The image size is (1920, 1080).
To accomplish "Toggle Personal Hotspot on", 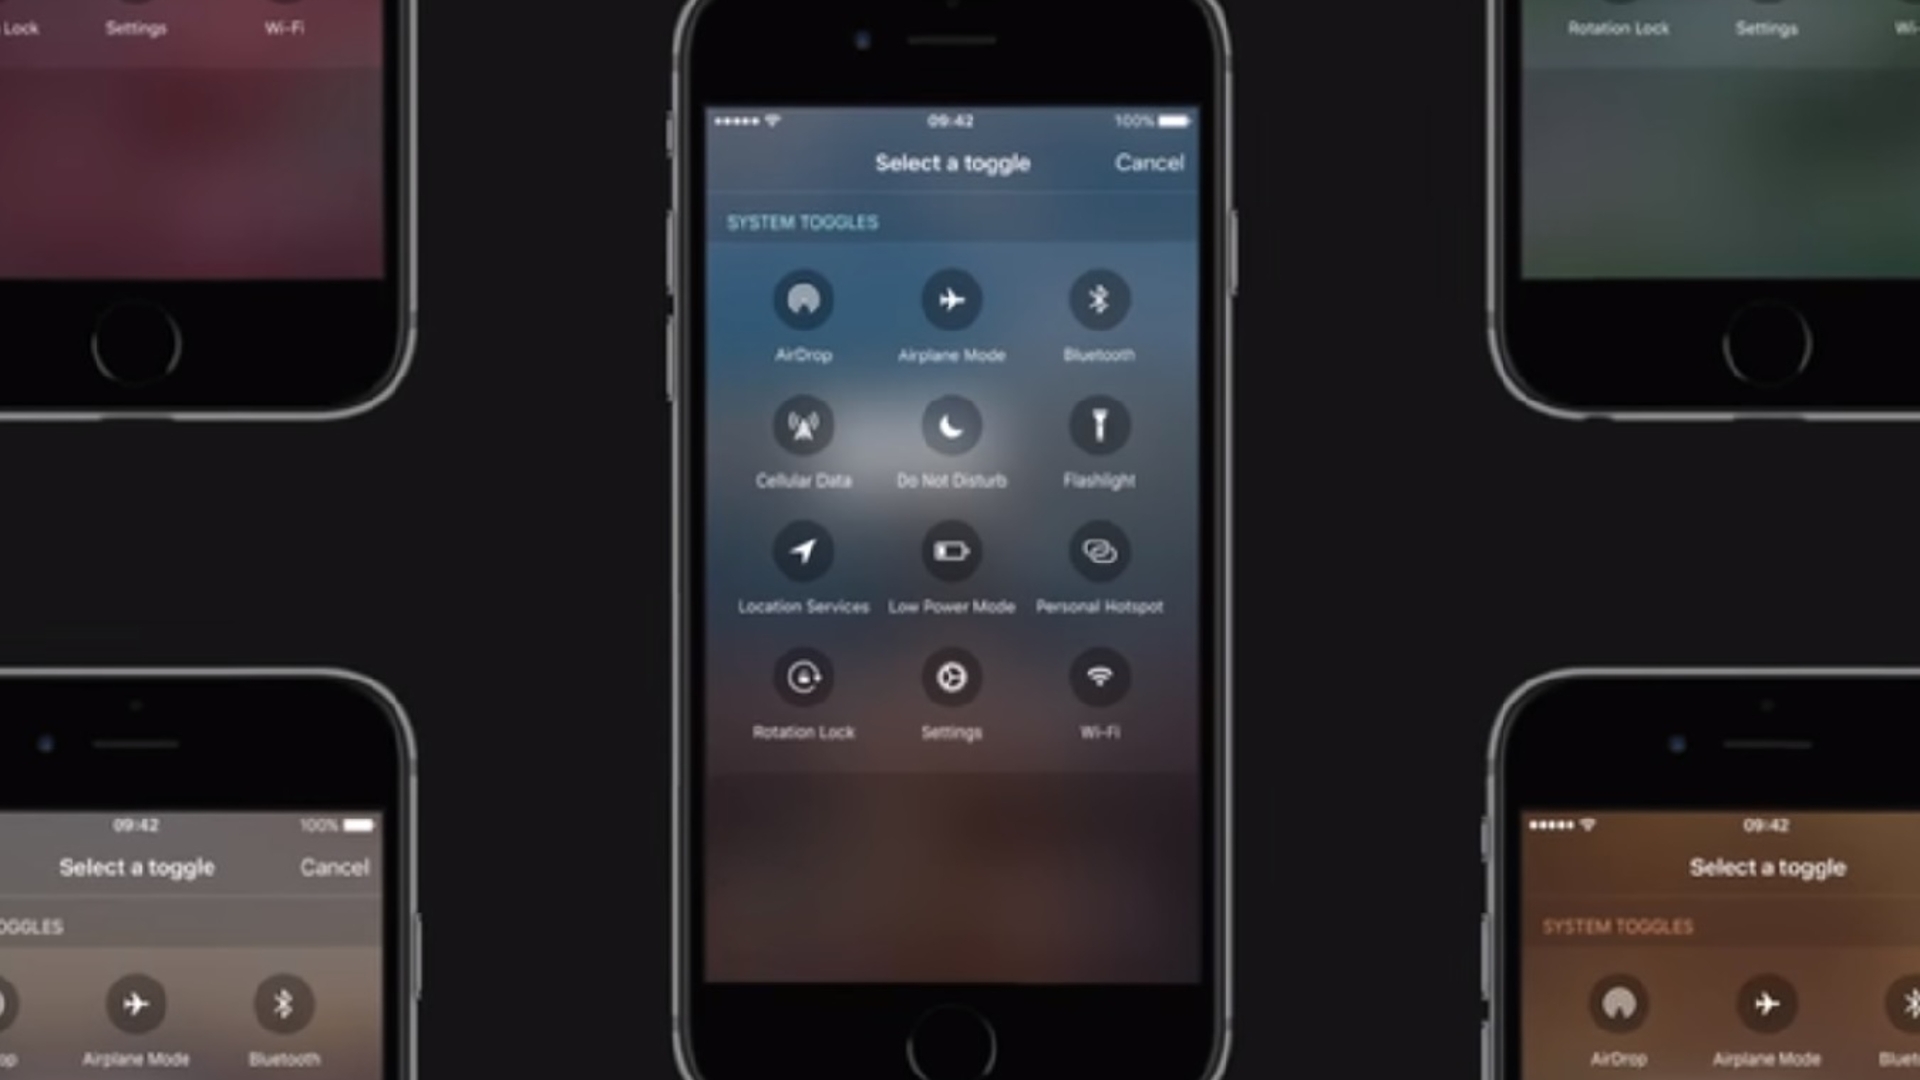I will (1098, 551).
